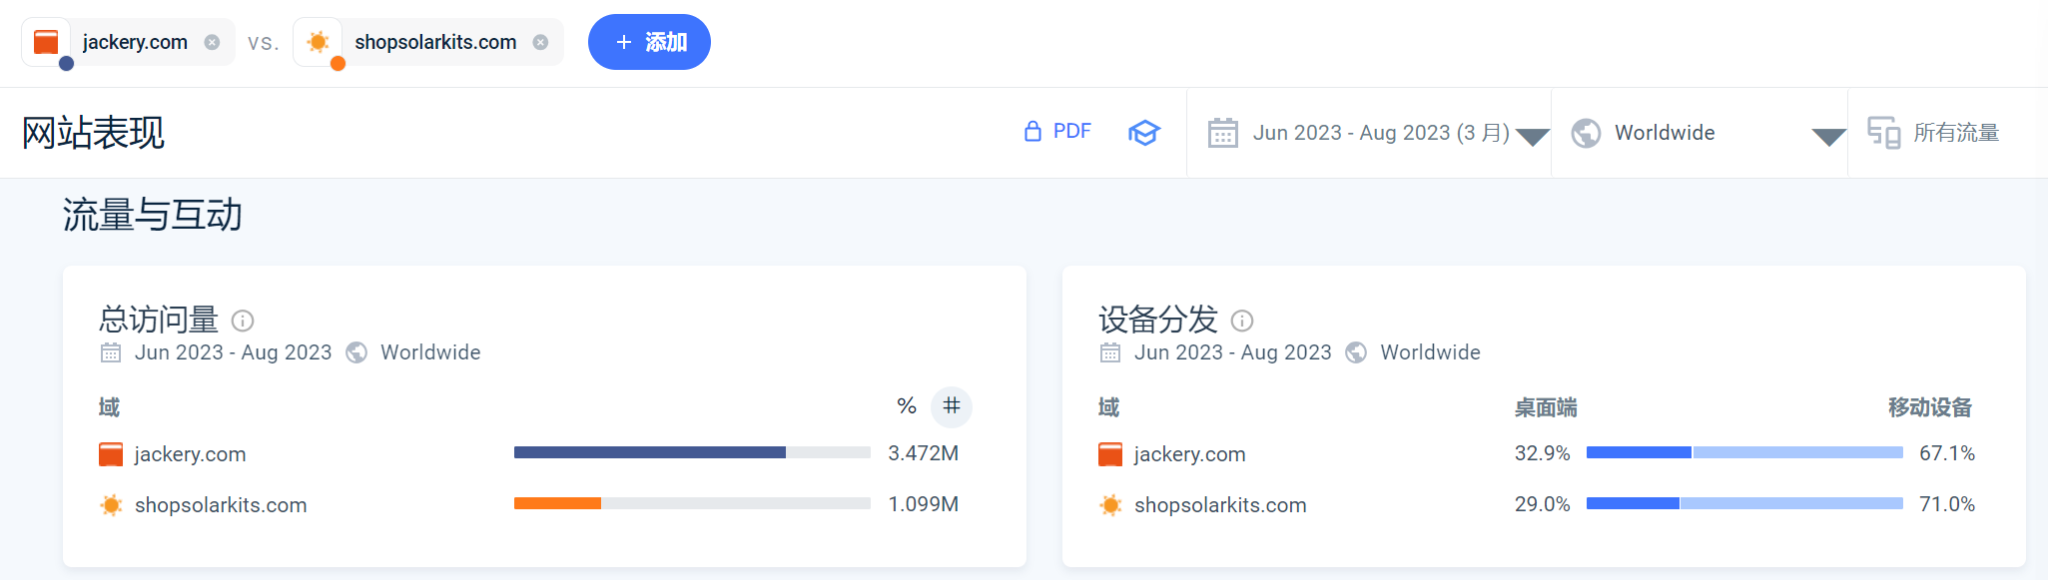This screenshot has height=580, width=2048.
Task: Open jackery.com in the total visits card
Action: point(190,454)
